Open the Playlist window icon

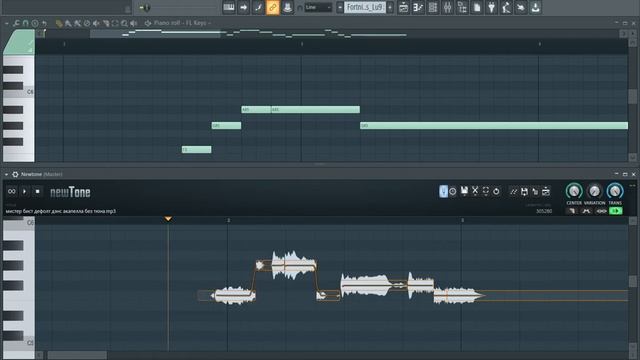(x=404, y=7)
